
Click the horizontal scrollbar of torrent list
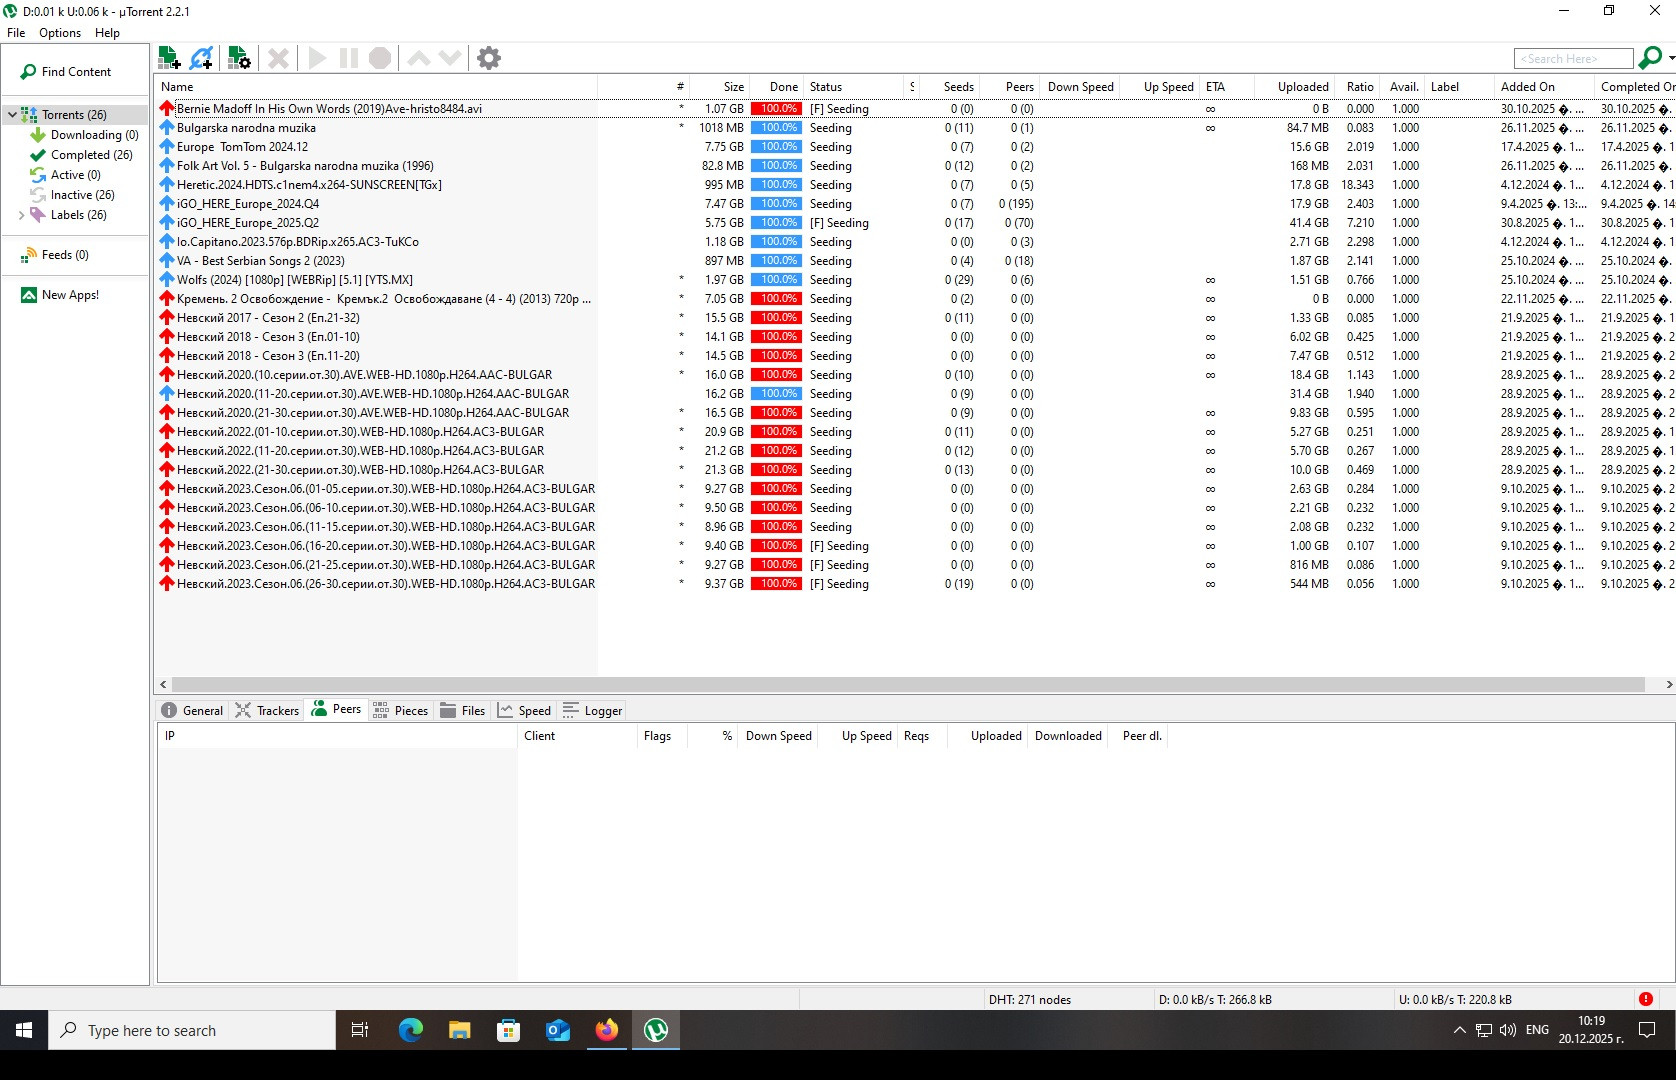tap(908, 685)
